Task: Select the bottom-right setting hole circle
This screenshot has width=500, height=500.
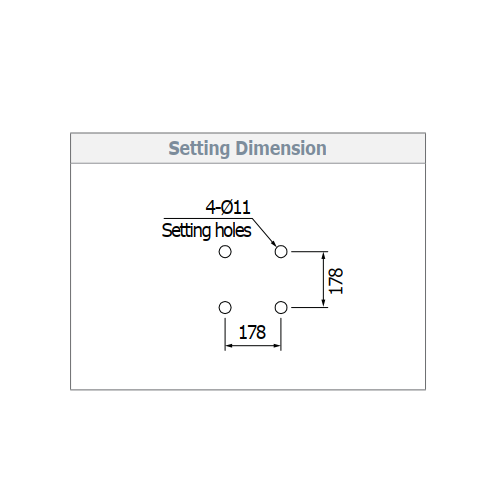Action: click(x=281, y=308)
